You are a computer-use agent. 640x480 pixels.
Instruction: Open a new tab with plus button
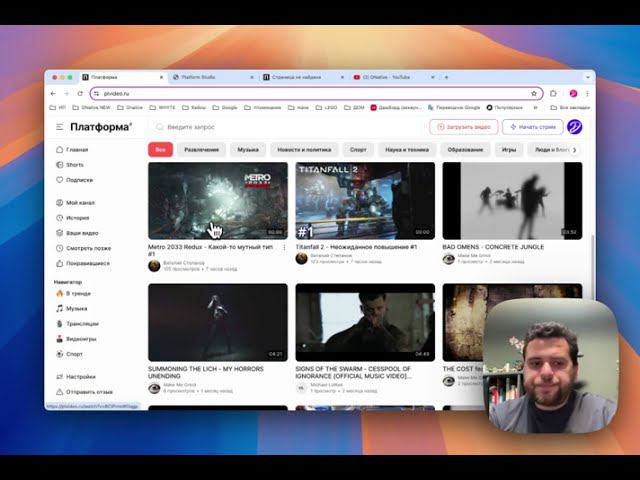tap(447, 77)
